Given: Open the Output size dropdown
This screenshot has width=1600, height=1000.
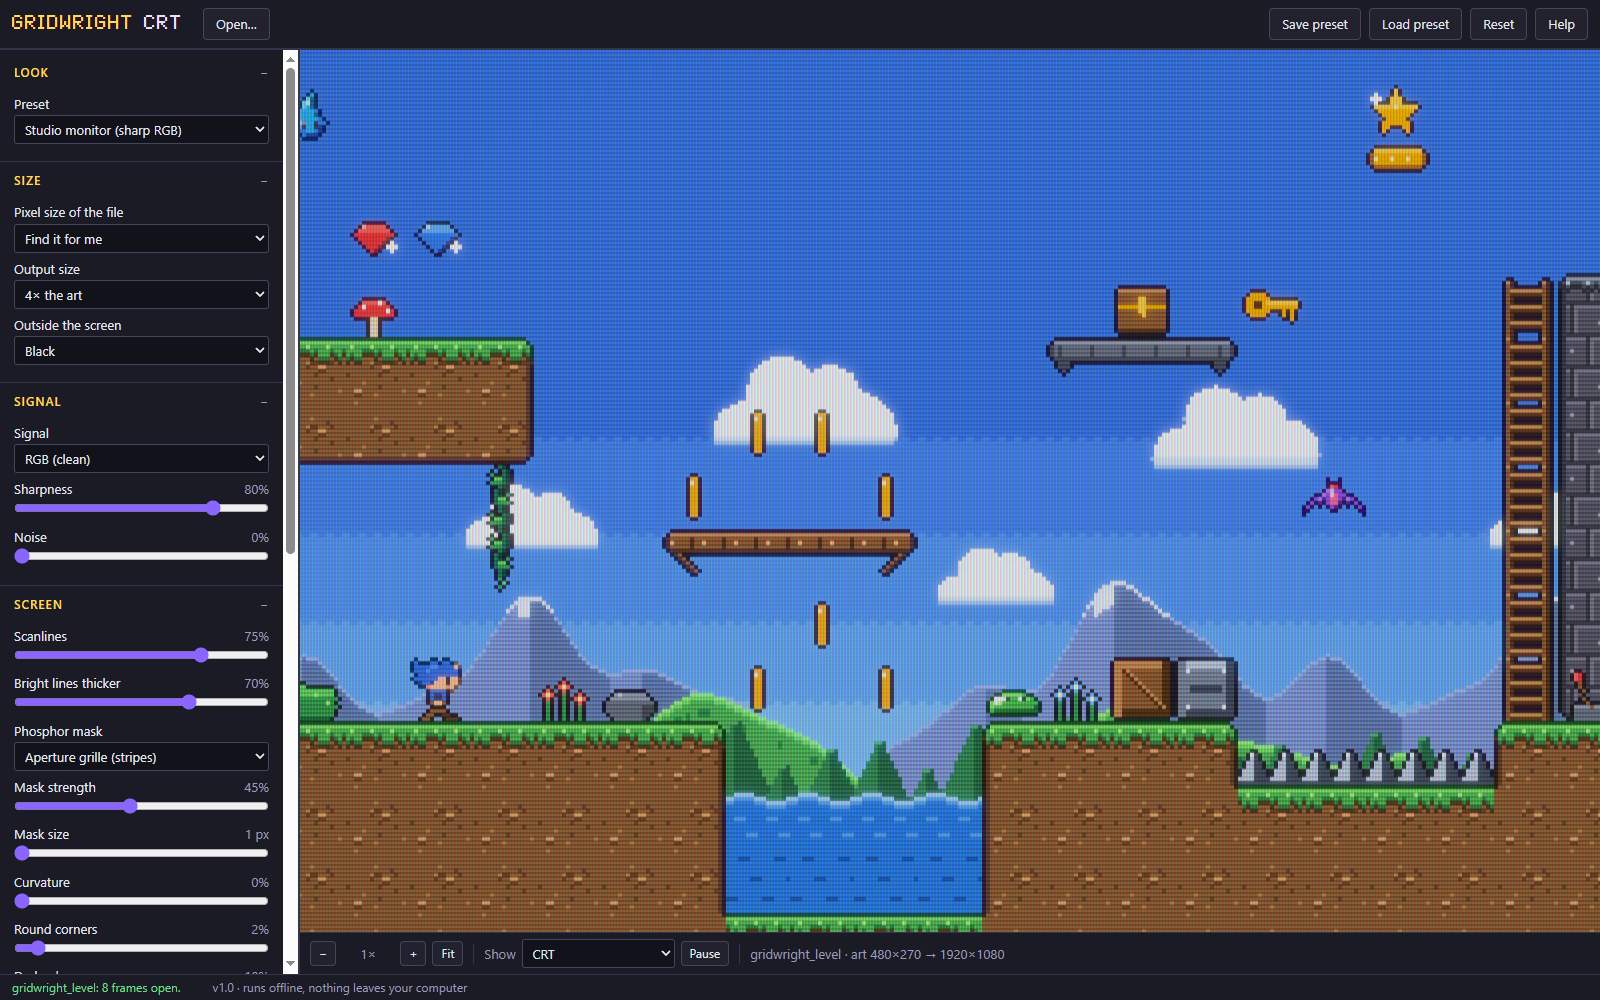Looking at the screenshot, I should pyautogui.click(x=141, y=295).
